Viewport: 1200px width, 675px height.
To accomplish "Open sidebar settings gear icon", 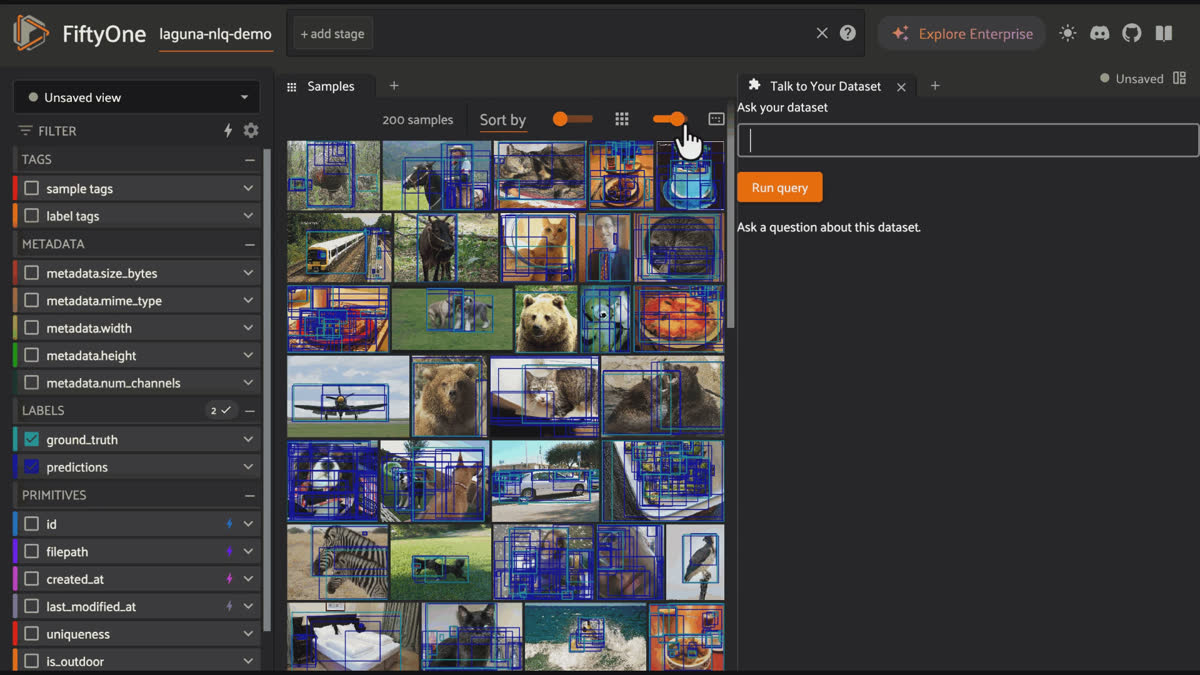I will coord(251,131).
